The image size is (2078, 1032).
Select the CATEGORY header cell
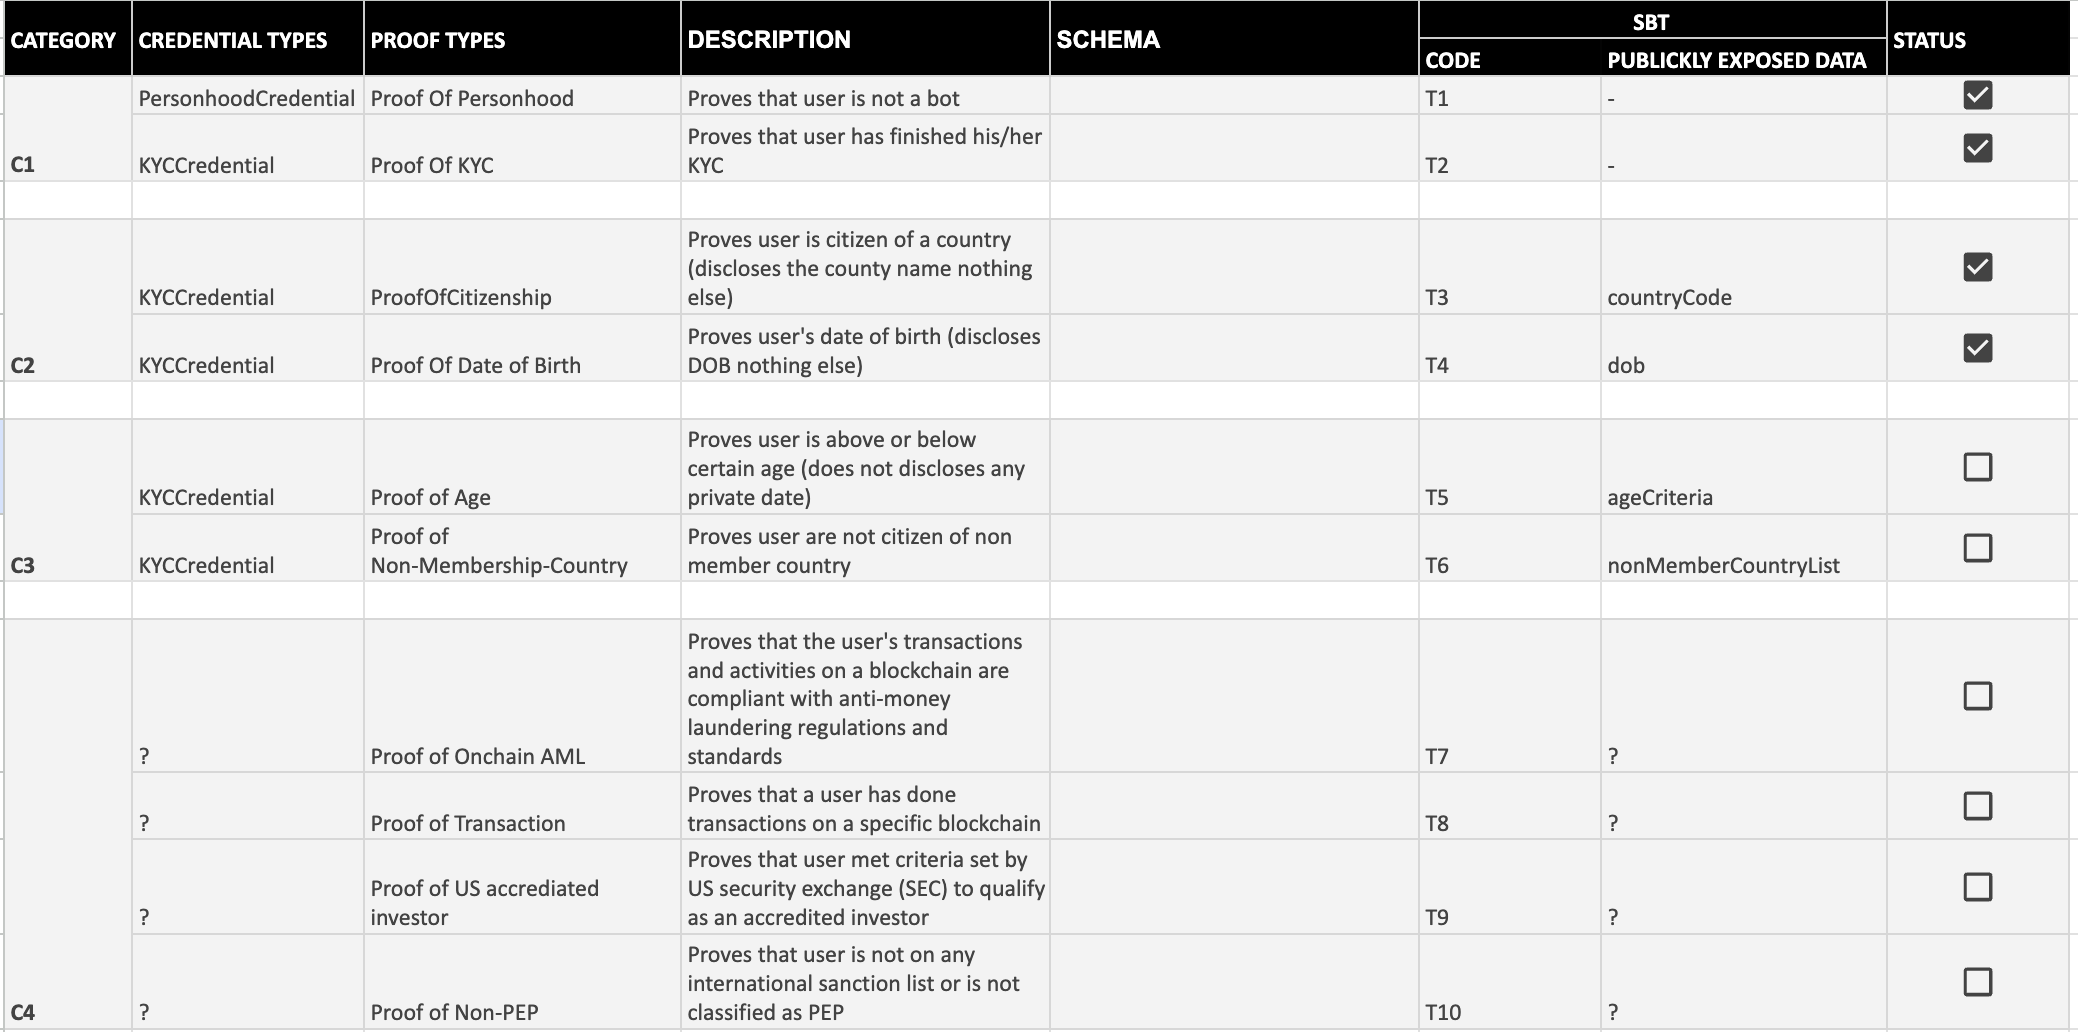(x=67, y=40)
